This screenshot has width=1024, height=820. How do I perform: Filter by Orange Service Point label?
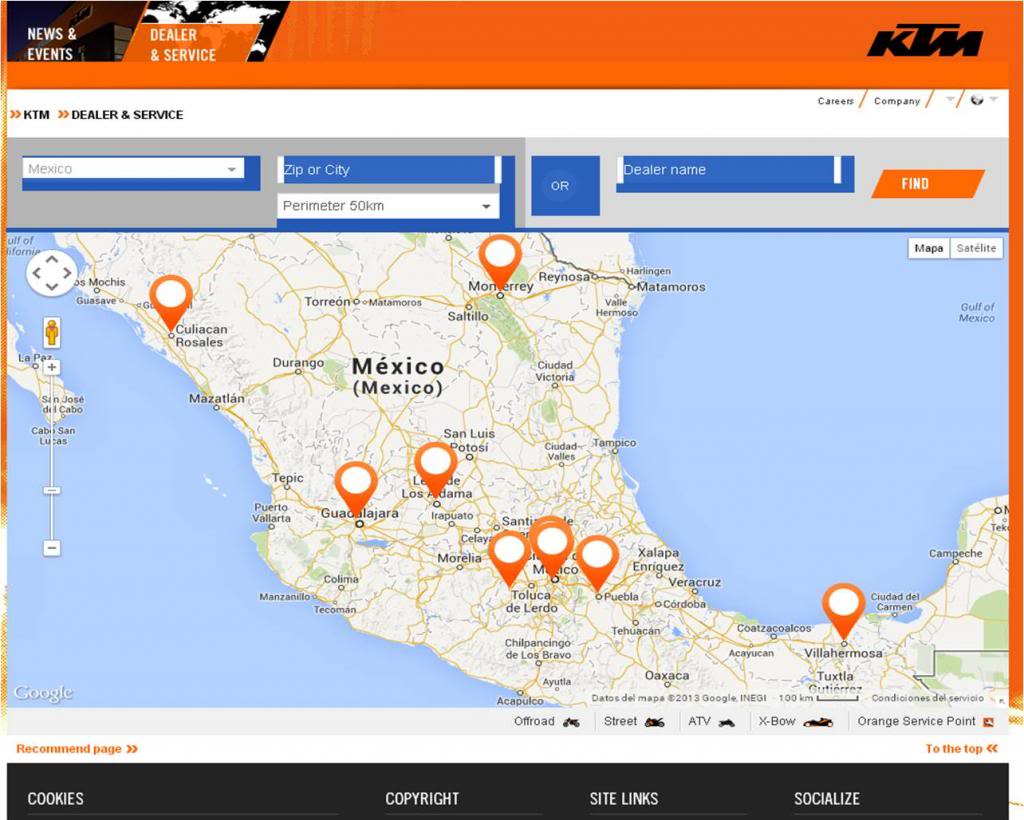point(916,721)
